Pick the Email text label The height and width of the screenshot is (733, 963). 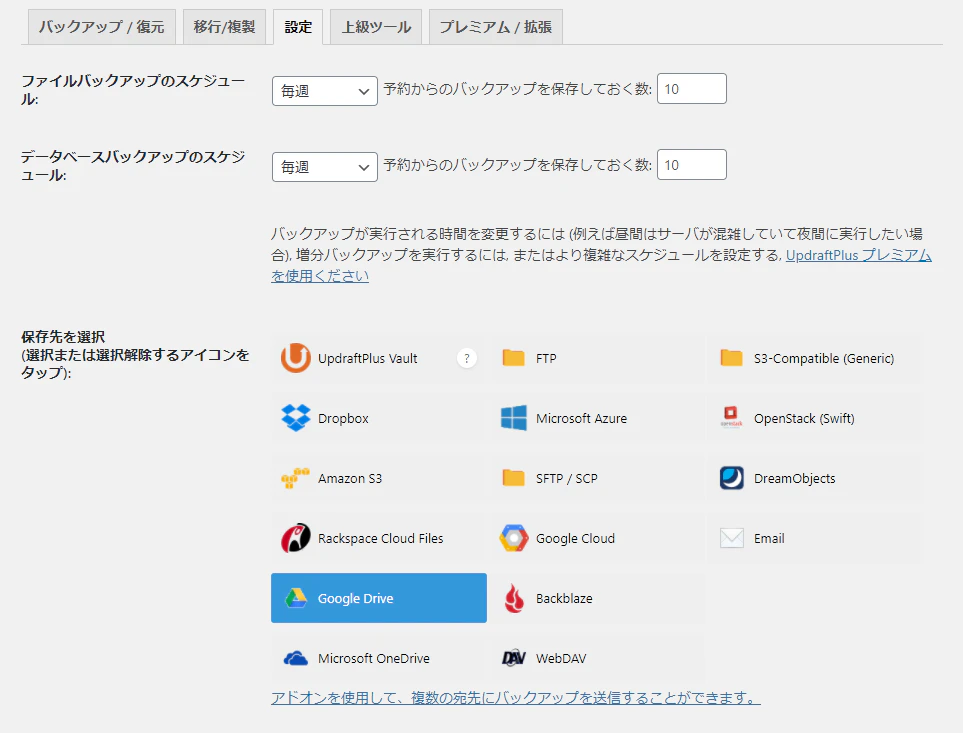tap(769, 538)
